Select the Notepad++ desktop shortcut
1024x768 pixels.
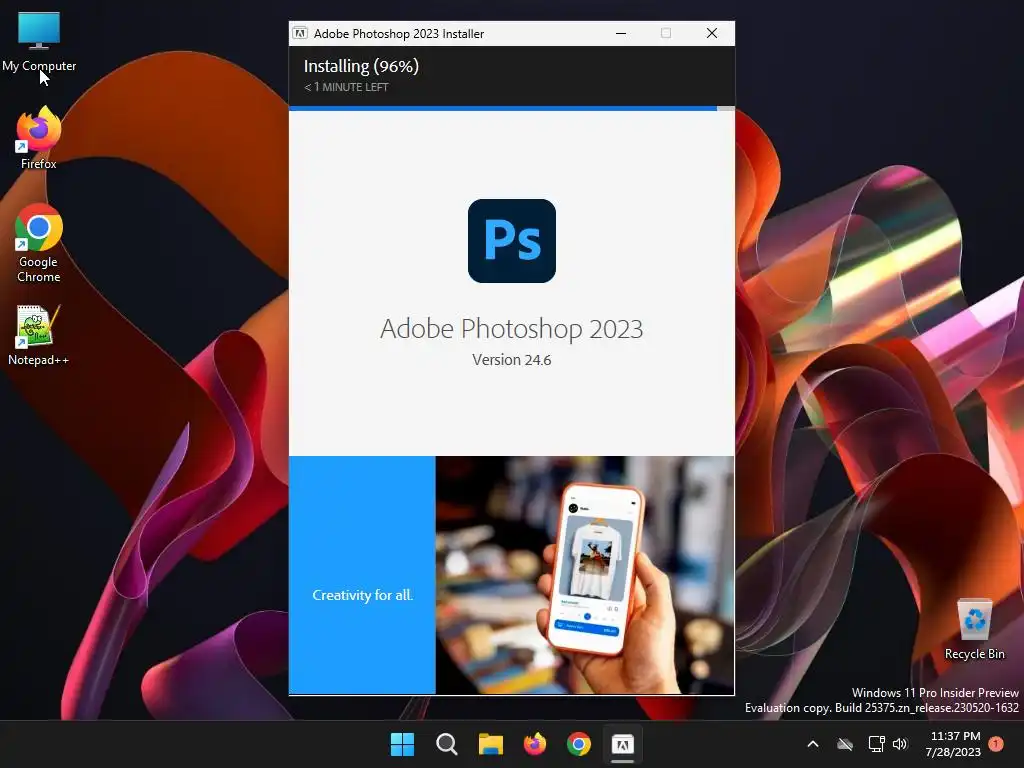tap(38, 335)
